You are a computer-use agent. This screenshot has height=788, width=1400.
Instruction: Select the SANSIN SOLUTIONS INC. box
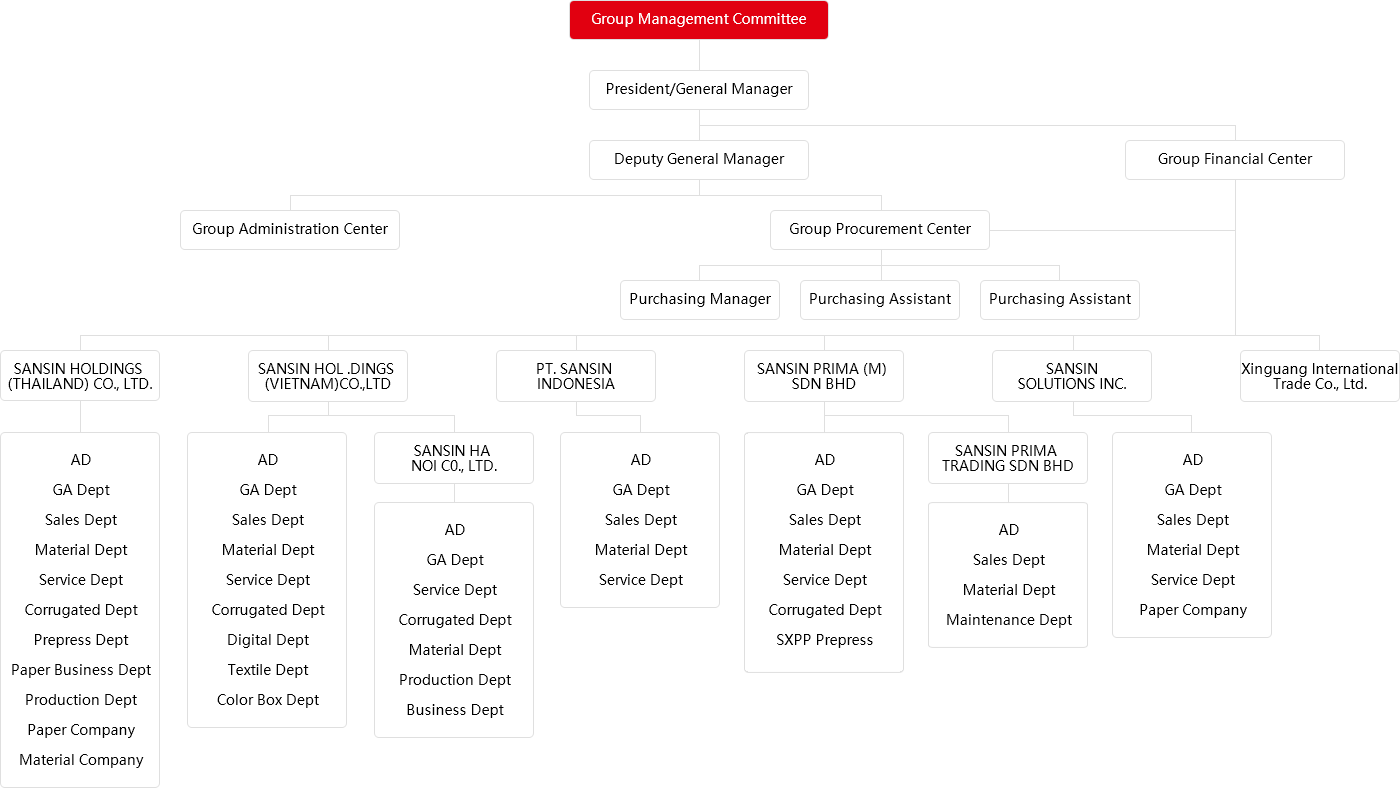point(1072,376)
